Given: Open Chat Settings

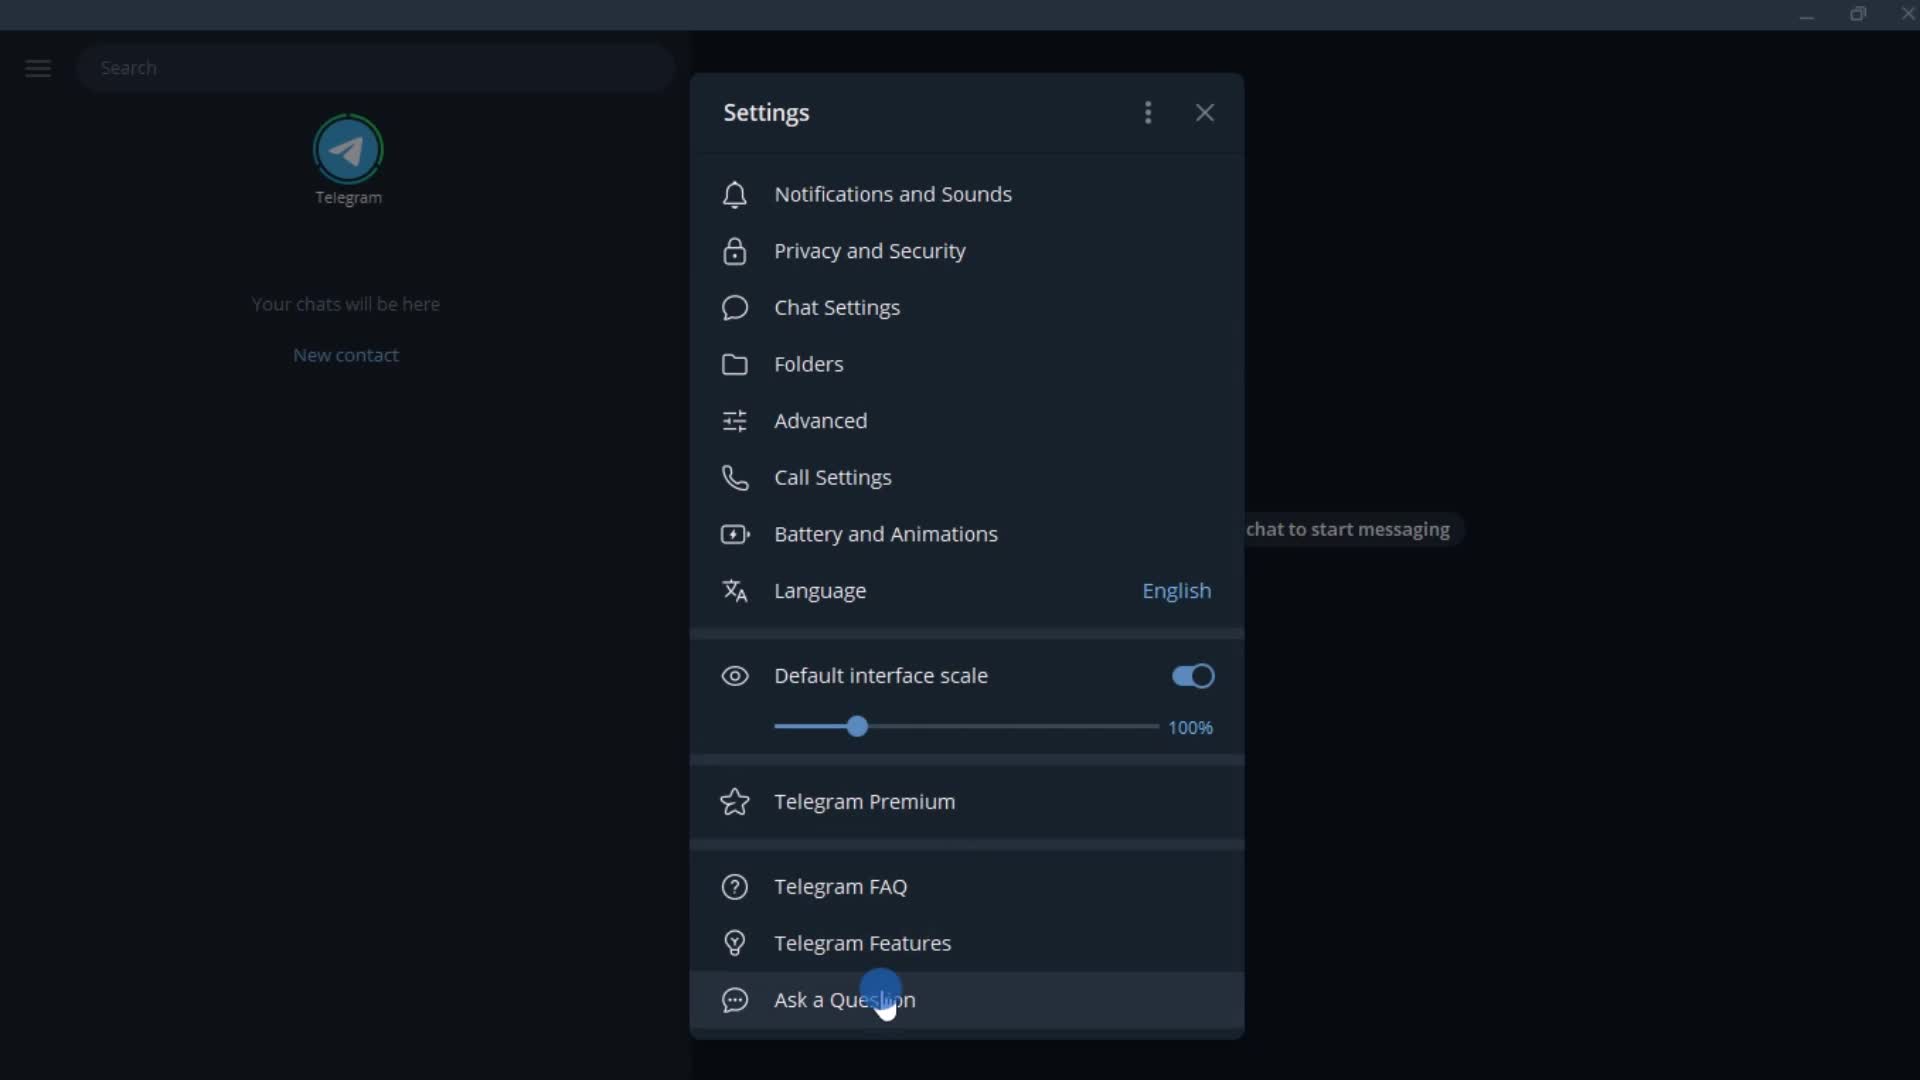Looking at the screenshot, I should pyautogui.click(x=967, y=307).
